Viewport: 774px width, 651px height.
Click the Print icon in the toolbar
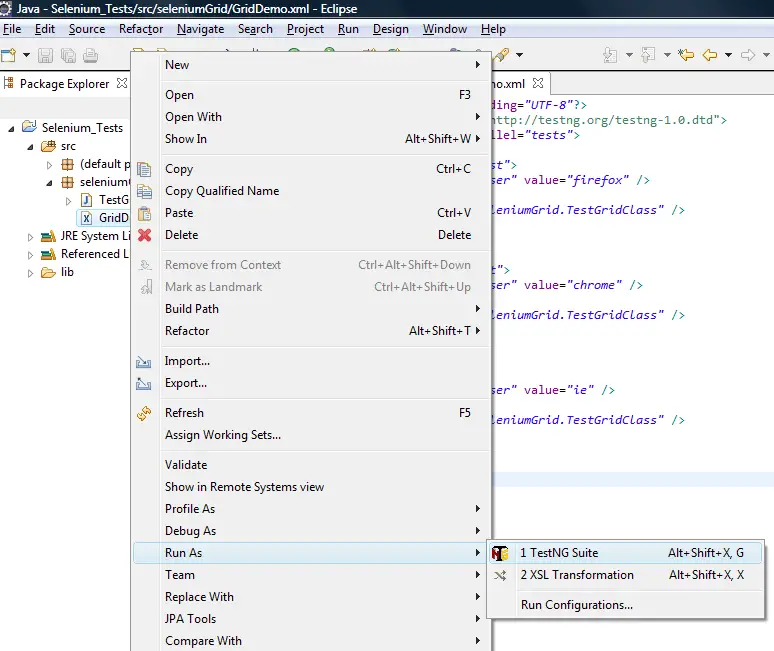pos(90,55)
